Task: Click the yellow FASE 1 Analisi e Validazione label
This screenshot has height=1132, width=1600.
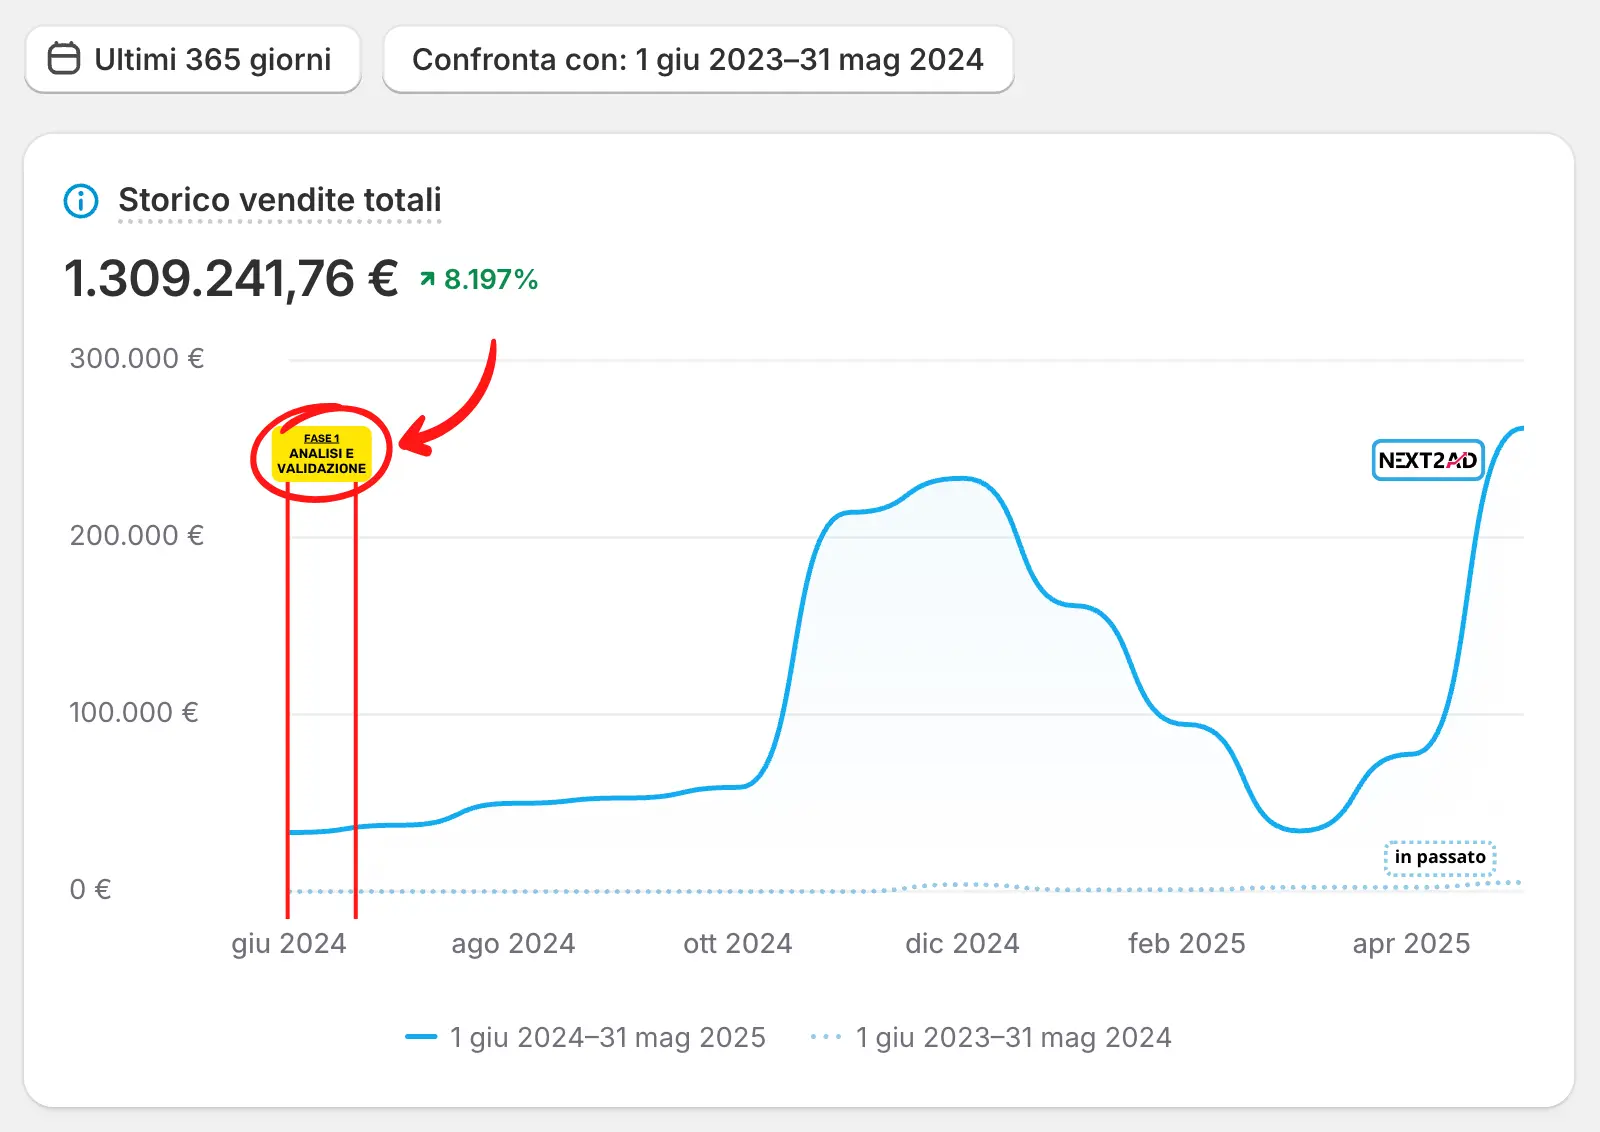Action: tap(321, 454)
